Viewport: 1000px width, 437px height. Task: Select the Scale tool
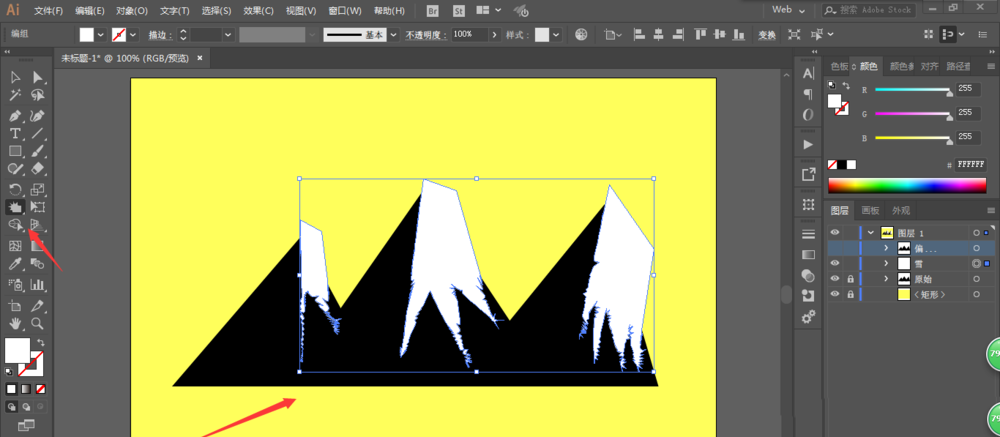pyautogui.click(x=38, y=189)
